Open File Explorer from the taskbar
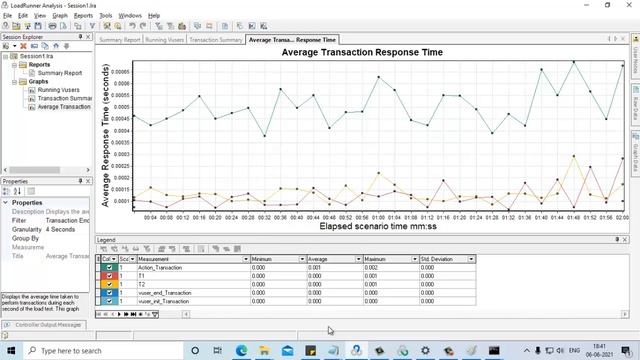 pyautogui.click(x=264, y=351)
